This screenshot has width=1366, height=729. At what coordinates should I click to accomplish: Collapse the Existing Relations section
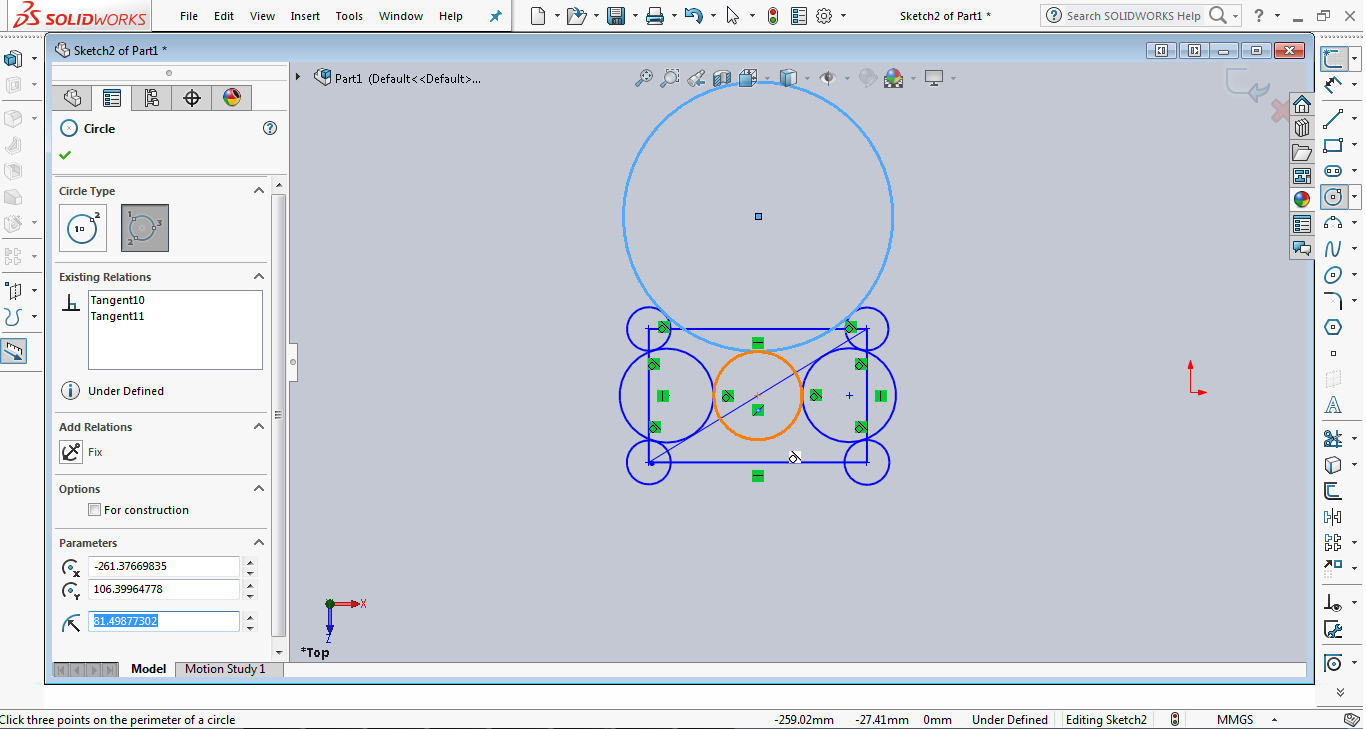pyautogui.click(x=259, y=277)
